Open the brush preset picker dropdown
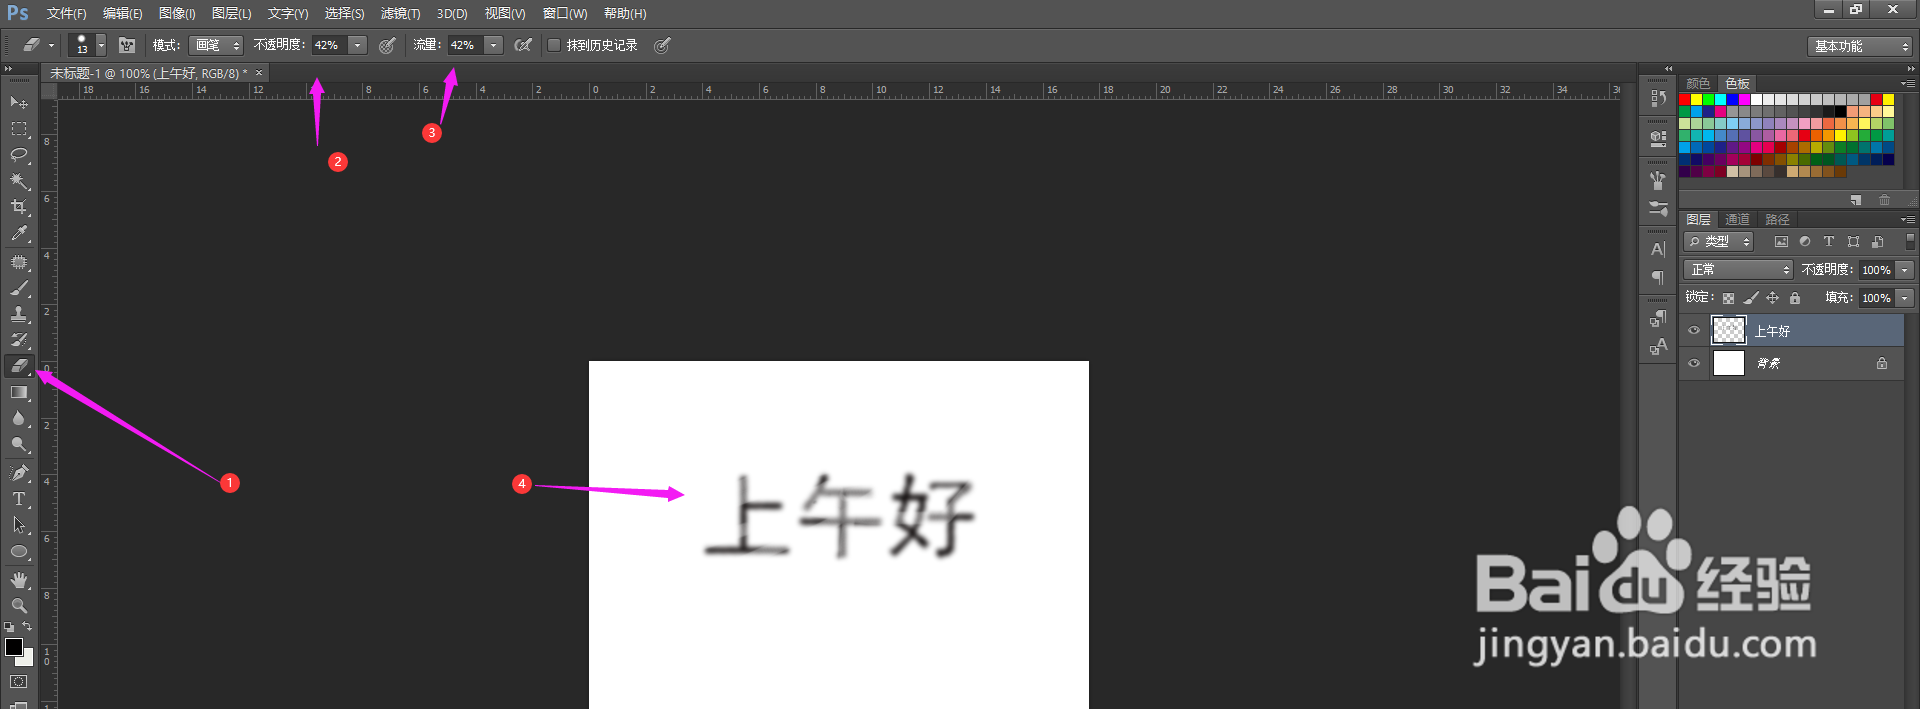 pos(101,45)
